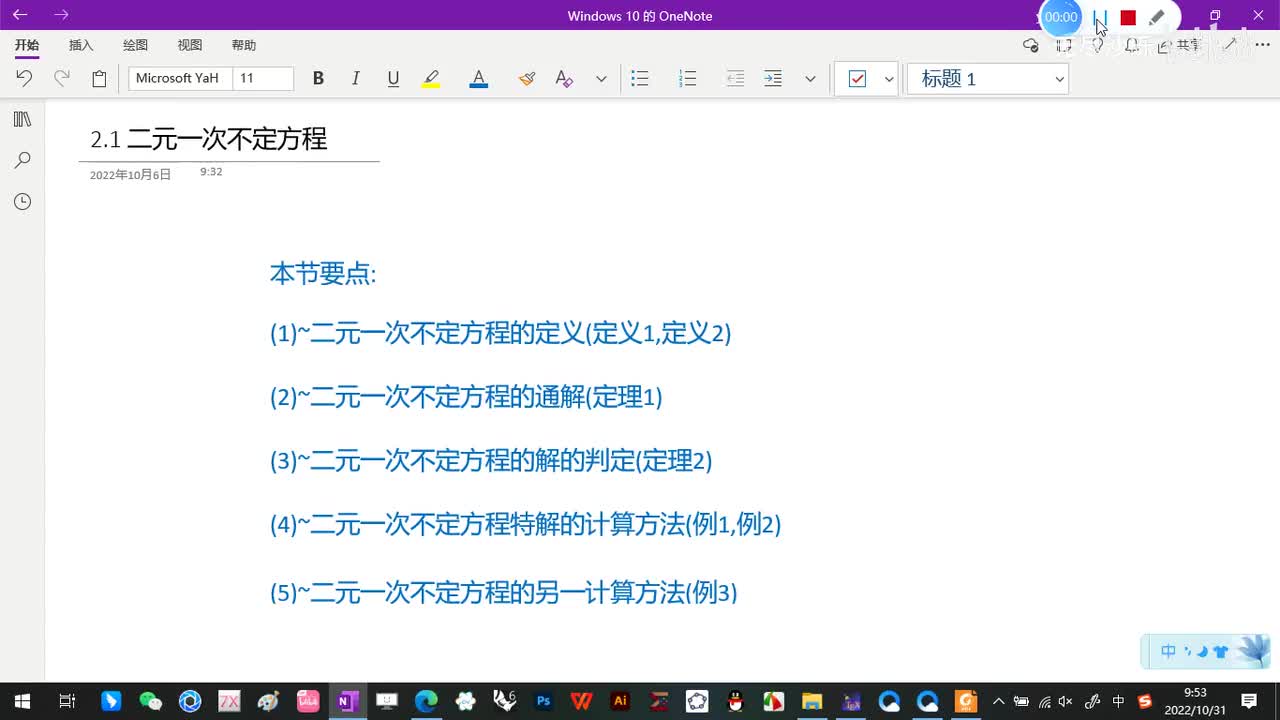Open Photoshop from the taskbar
The image size is (1280, 720).
543,701
